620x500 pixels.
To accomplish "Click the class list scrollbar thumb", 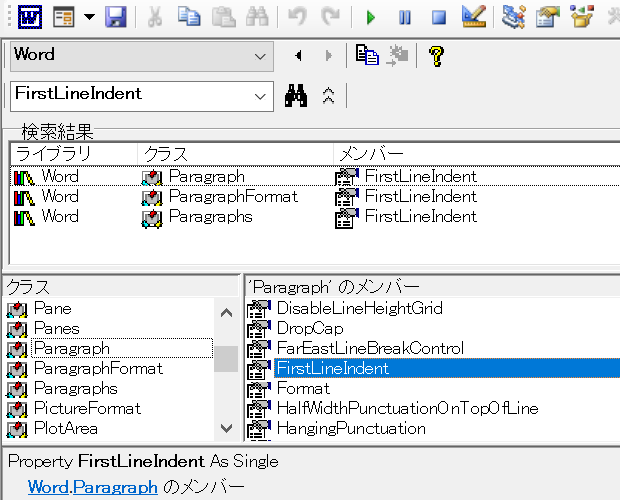I will [226, 359].
